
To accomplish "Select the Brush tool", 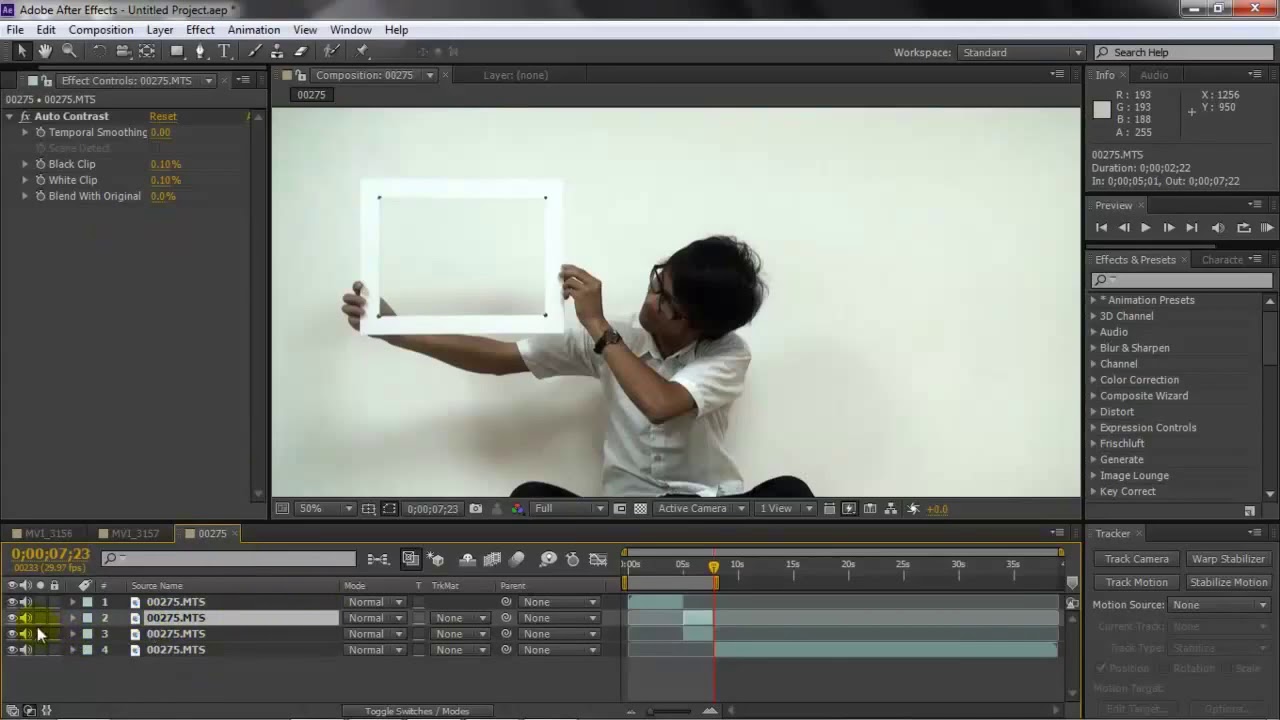I will (x=255, y=52).
